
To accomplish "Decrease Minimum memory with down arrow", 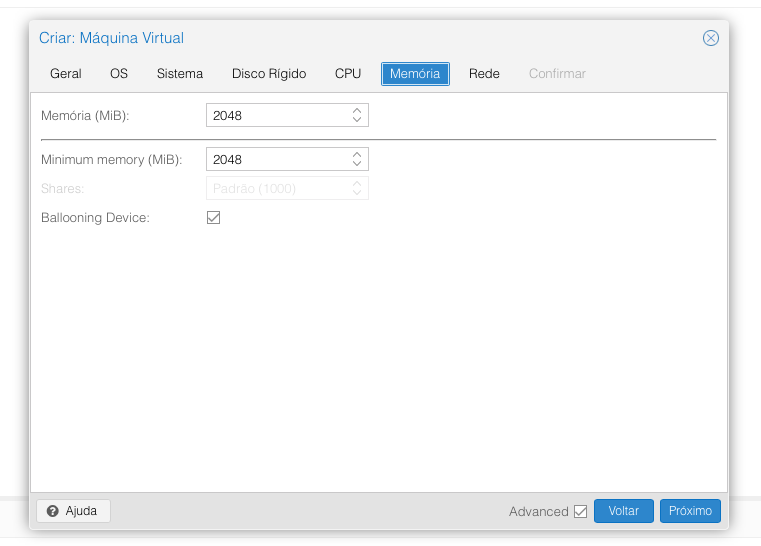I will click(357, 165).
